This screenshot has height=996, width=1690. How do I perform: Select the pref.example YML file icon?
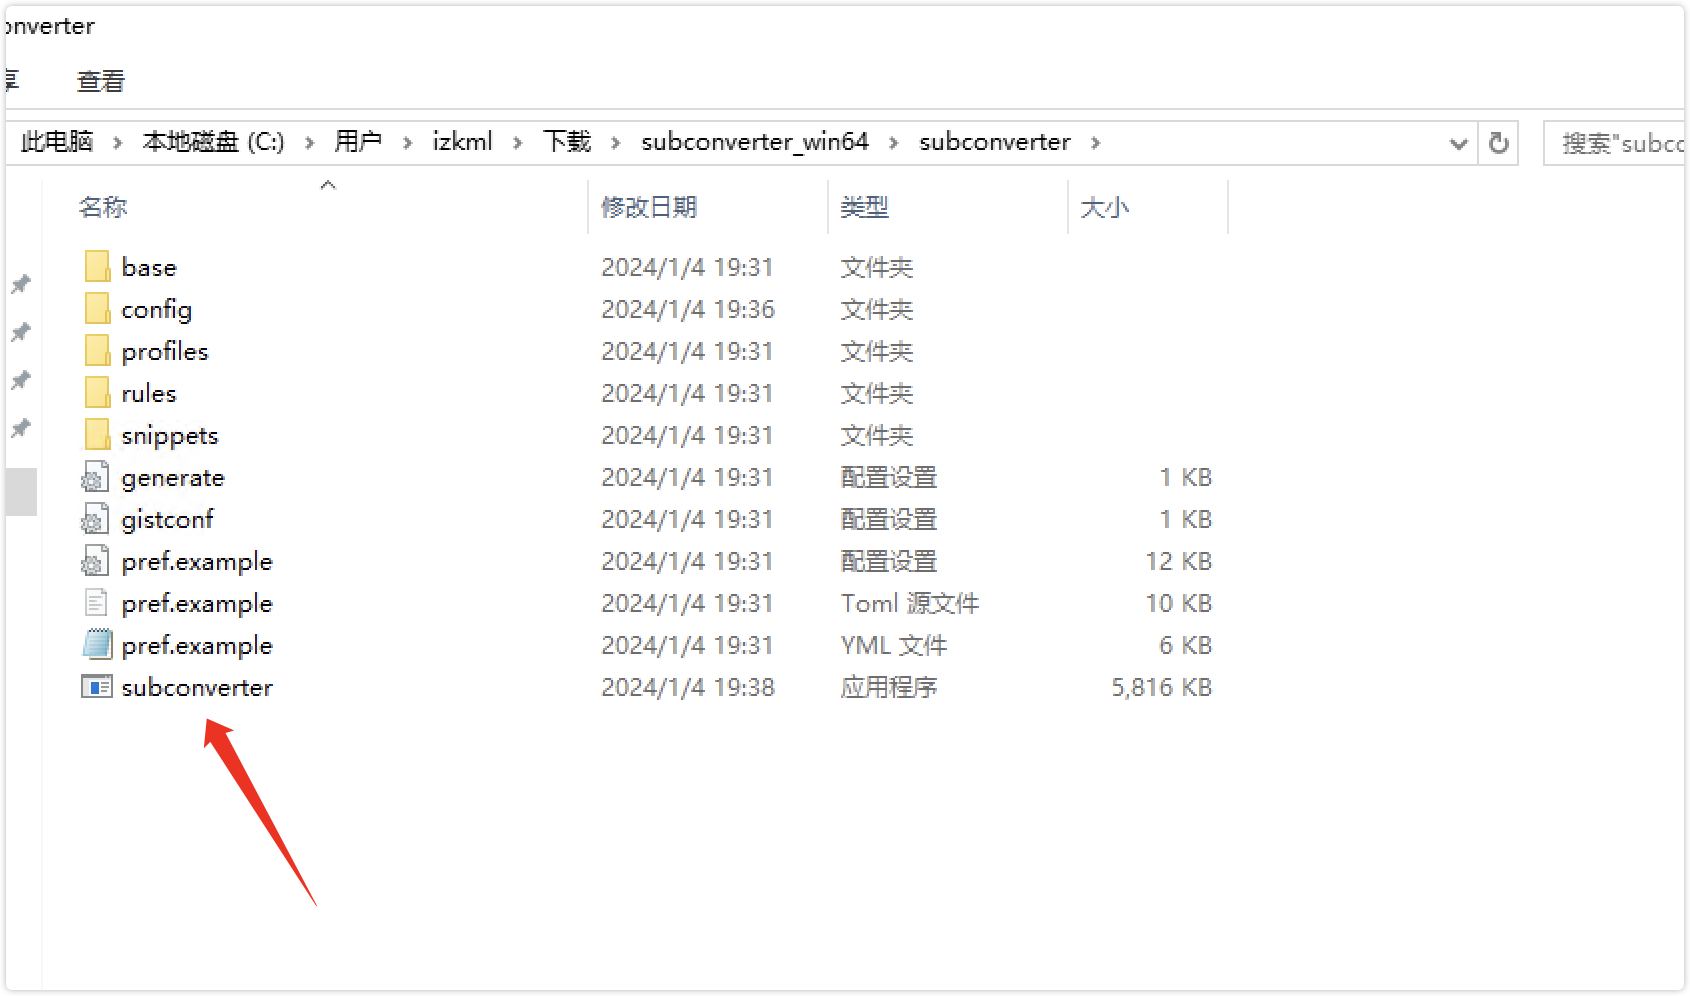tap(97, 645)
